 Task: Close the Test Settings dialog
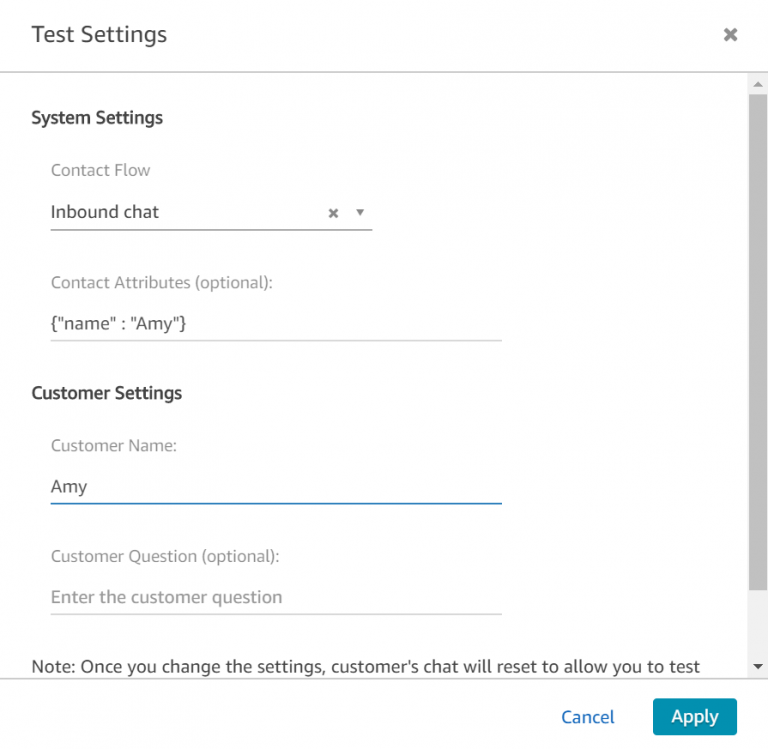(730, 35)
